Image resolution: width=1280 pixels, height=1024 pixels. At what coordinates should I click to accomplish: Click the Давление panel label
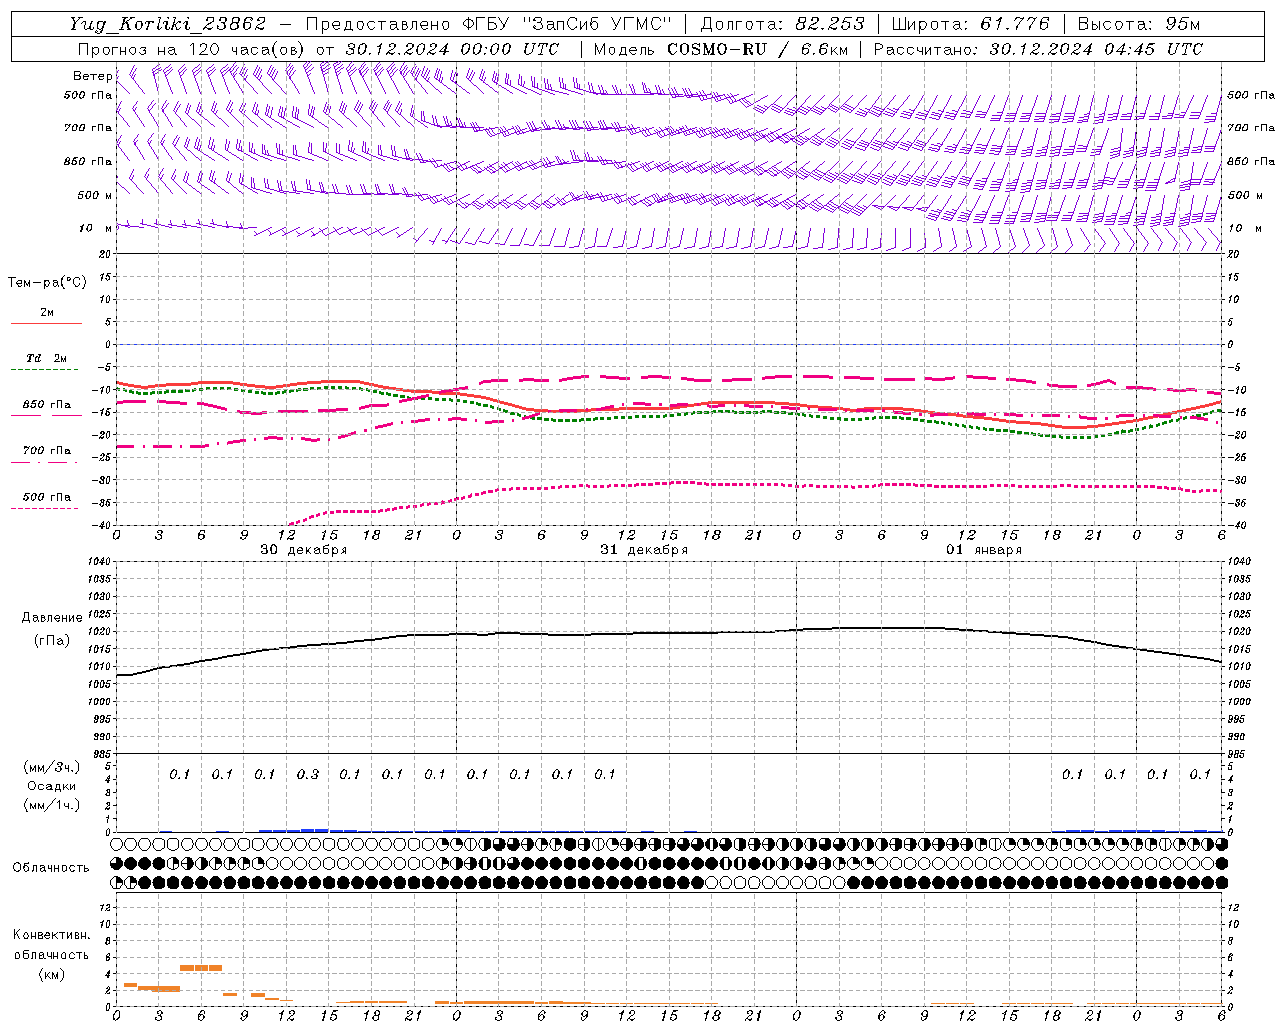pyautogui.click(x=52, y=618)
